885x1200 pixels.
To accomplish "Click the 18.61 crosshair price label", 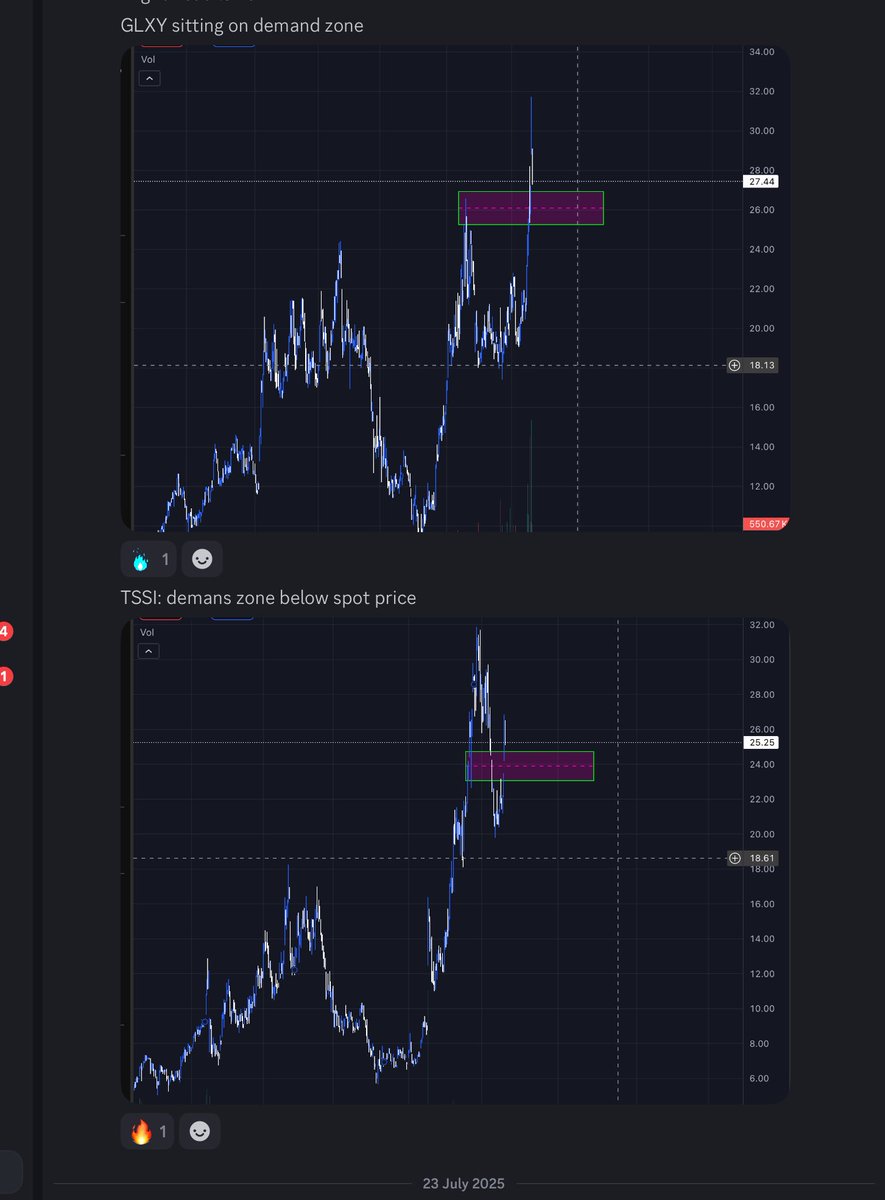I will point(763,858).
